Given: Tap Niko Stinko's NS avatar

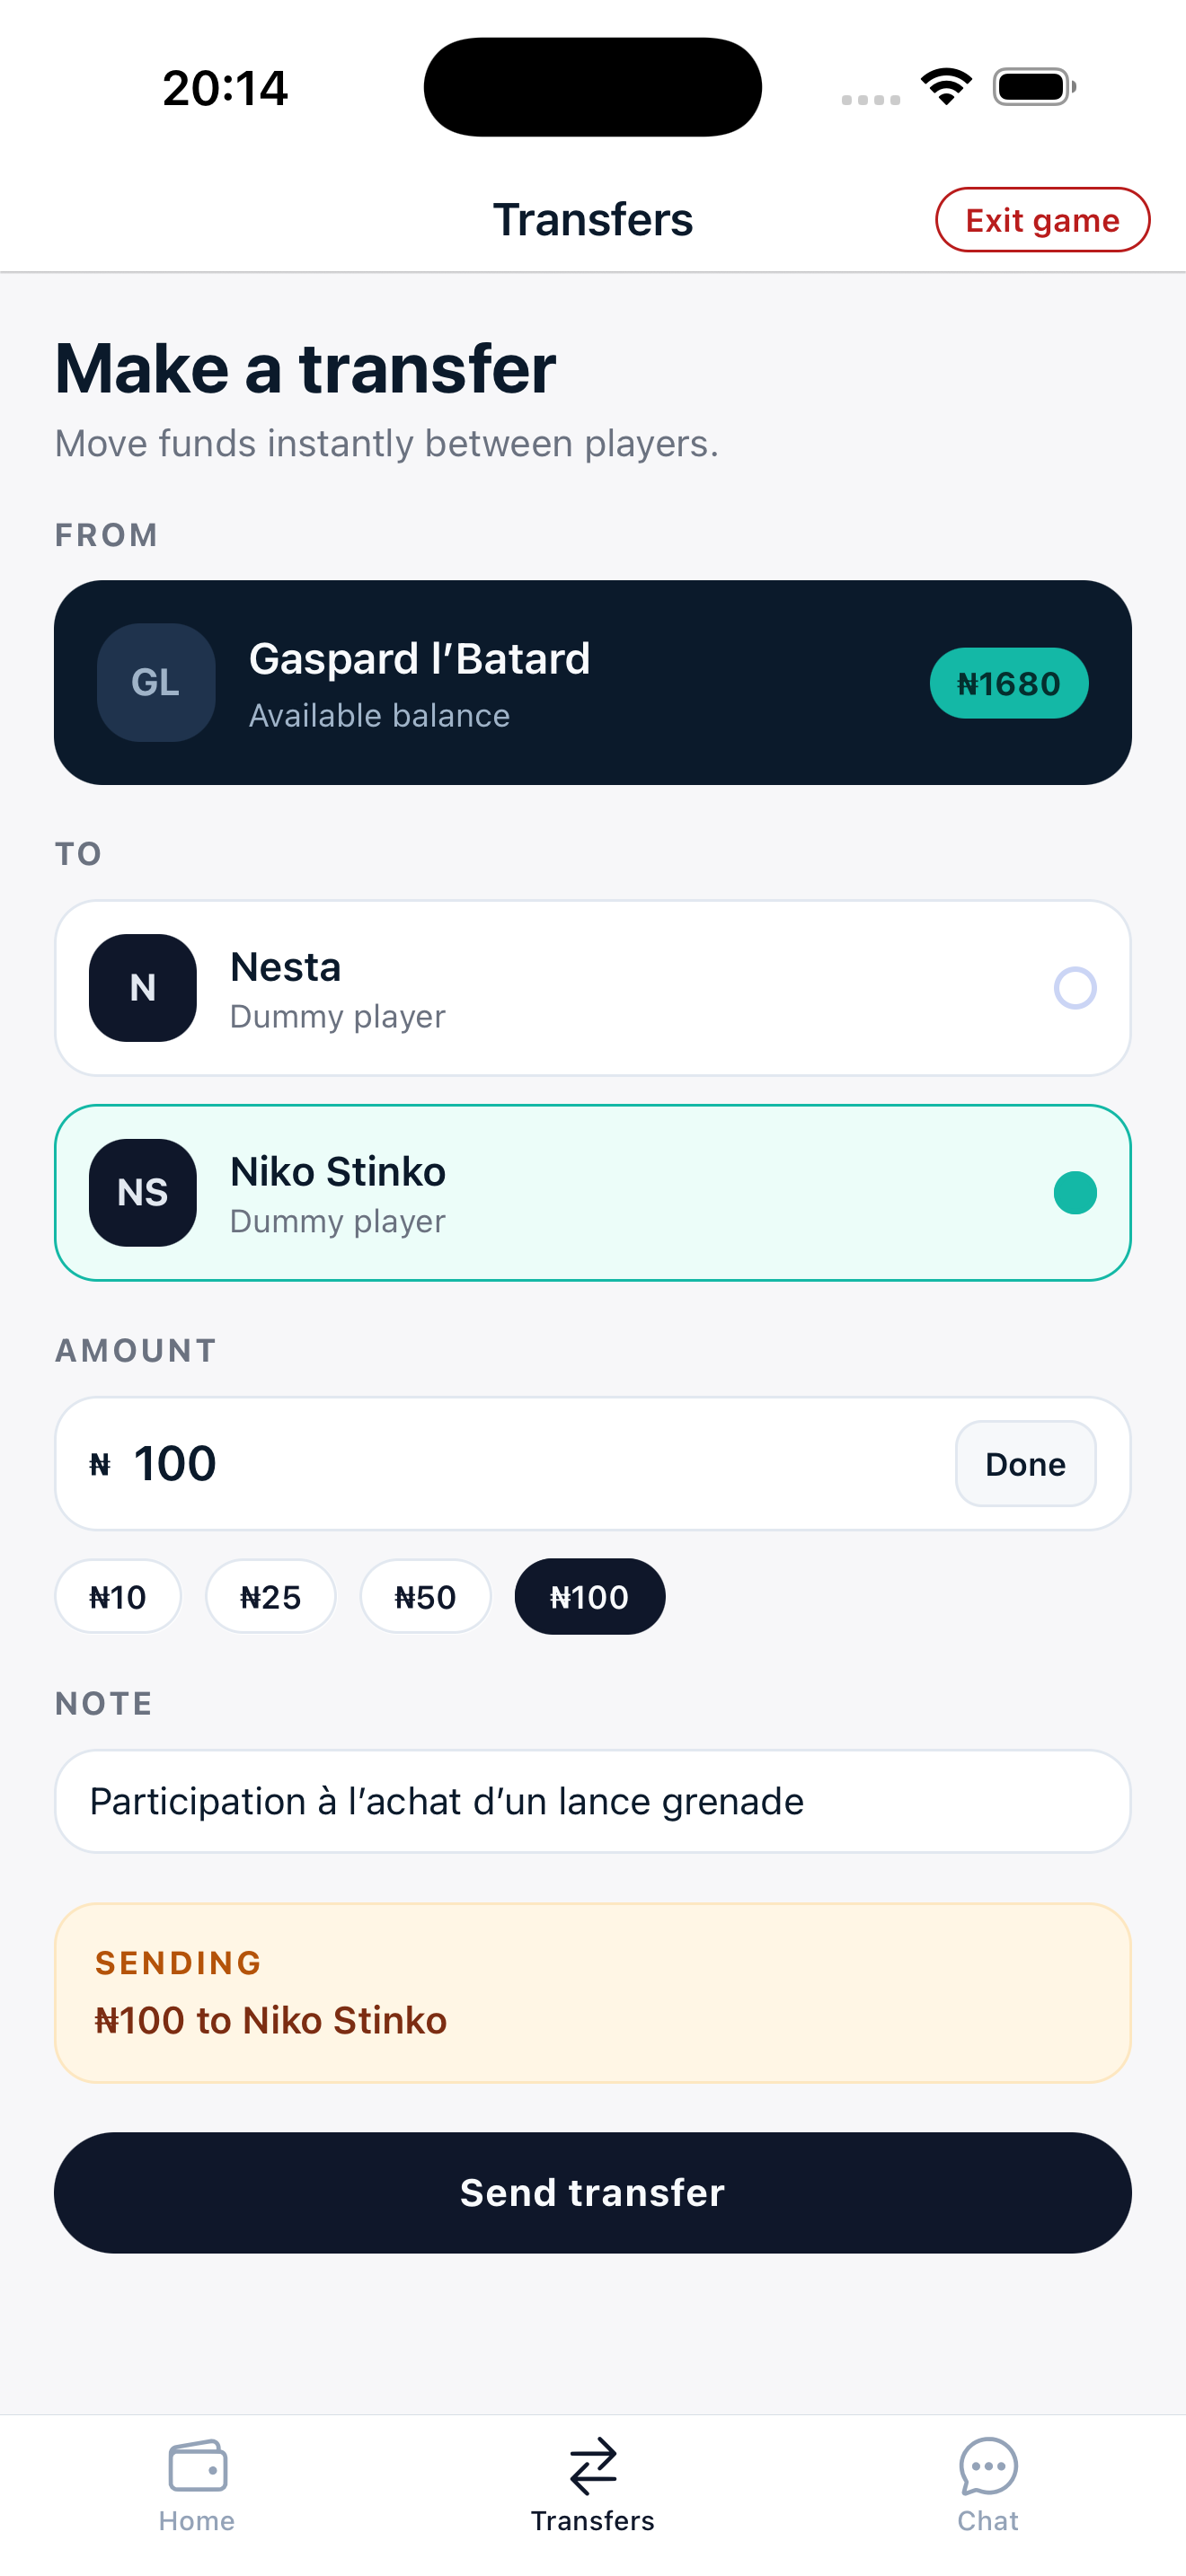Looking at the screenshot, I should tap(143, 1193).
